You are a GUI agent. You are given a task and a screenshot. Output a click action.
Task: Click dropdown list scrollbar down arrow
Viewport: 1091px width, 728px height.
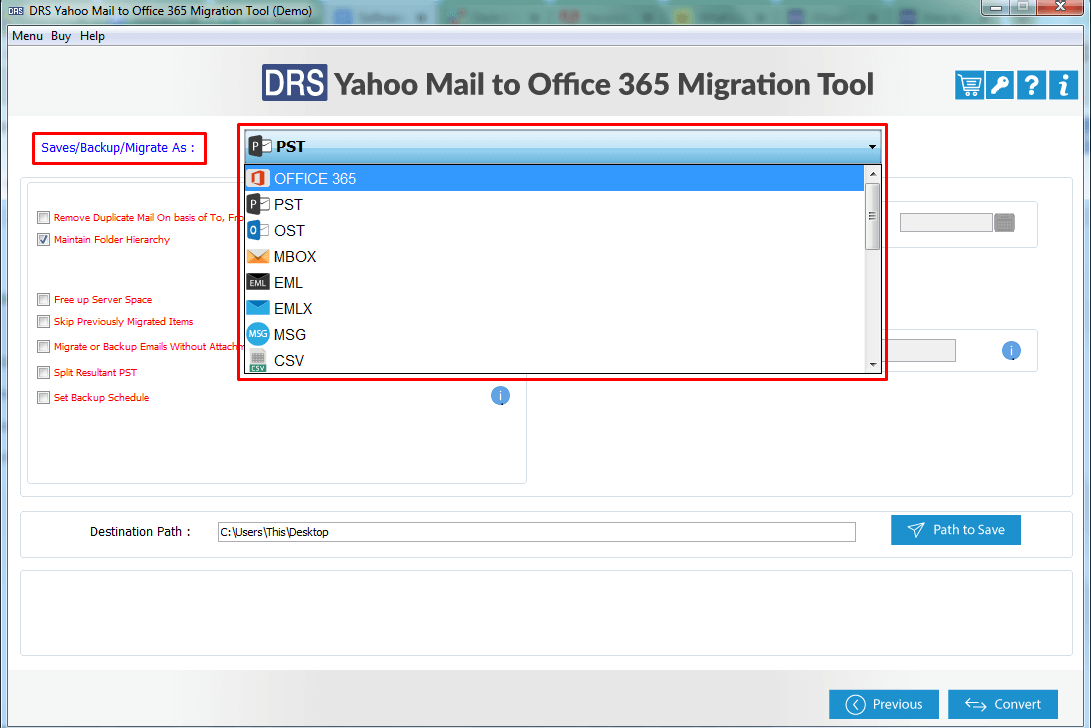tap(873, 365)
